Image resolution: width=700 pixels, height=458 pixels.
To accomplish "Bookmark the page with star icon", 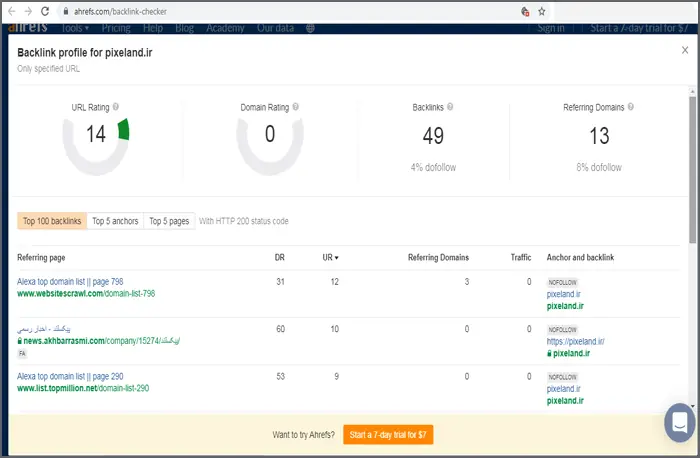I will click(x=542, y=12).
